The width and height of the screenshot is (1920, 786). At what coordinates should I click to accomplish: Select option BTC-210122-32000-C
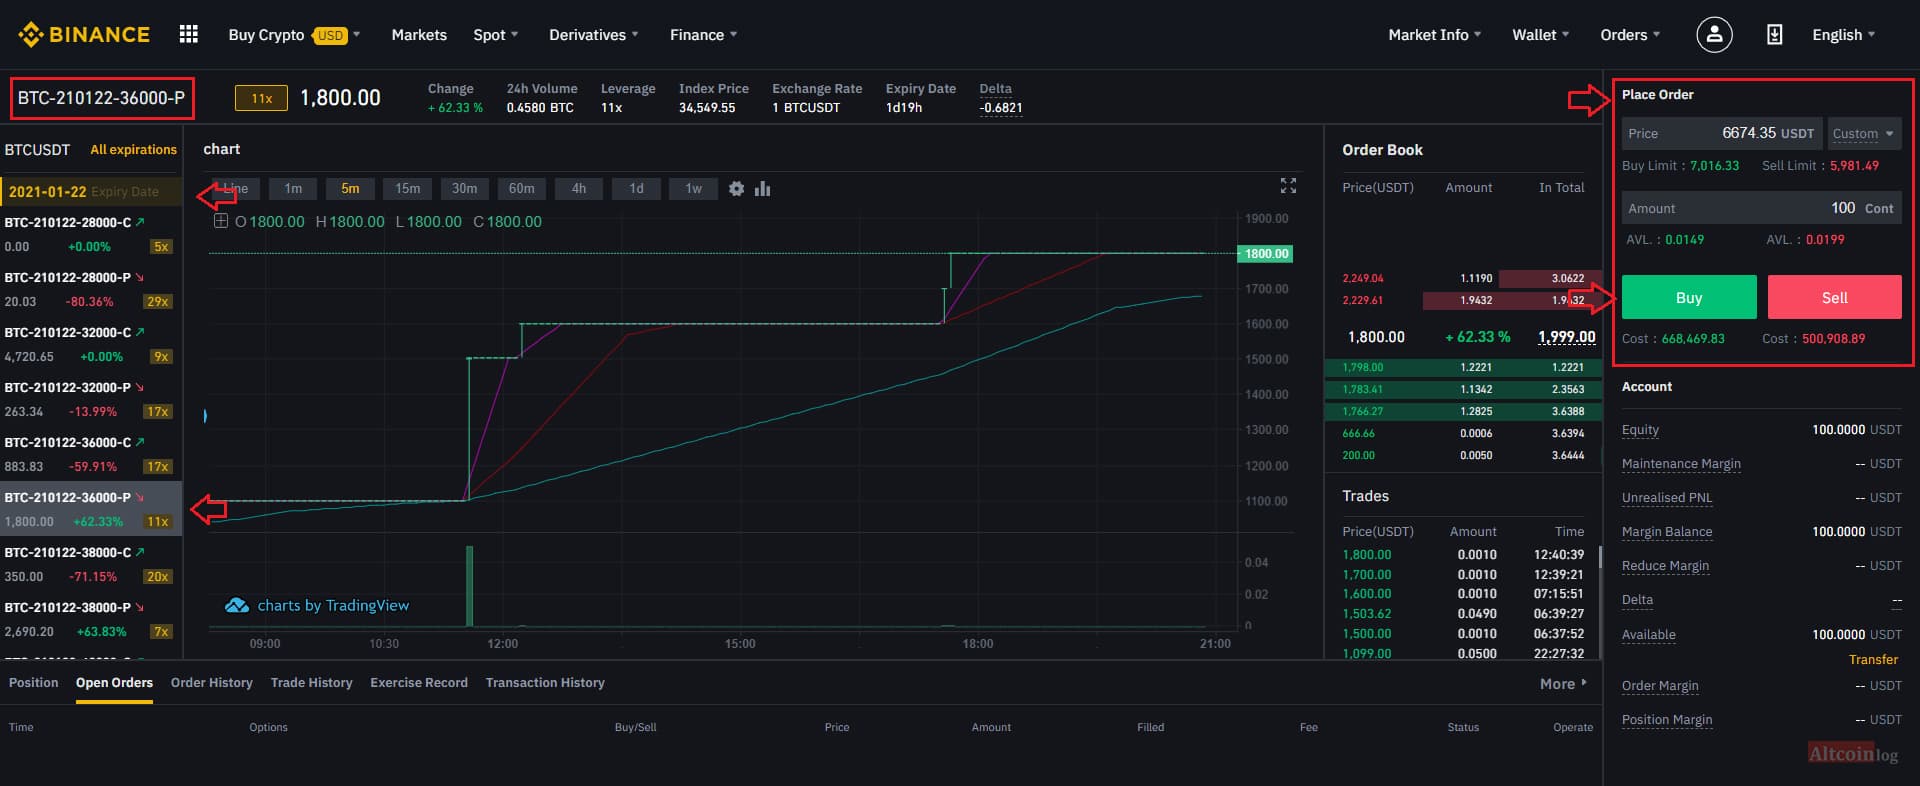90,344
